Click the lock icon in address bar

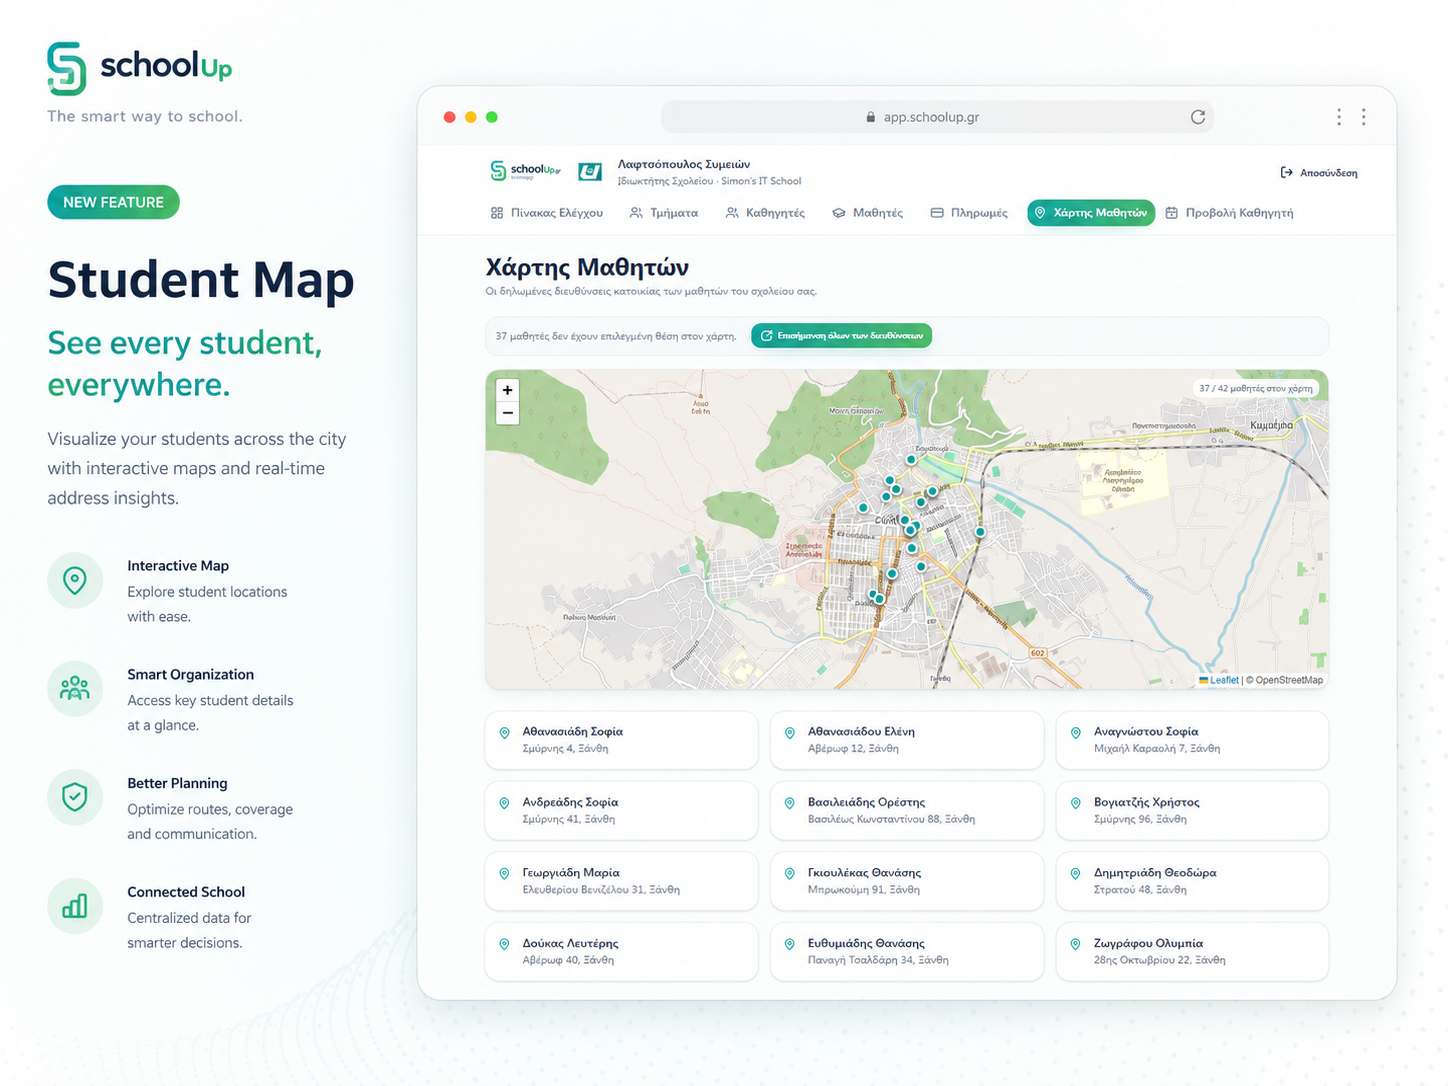click(x=871, y=117)
